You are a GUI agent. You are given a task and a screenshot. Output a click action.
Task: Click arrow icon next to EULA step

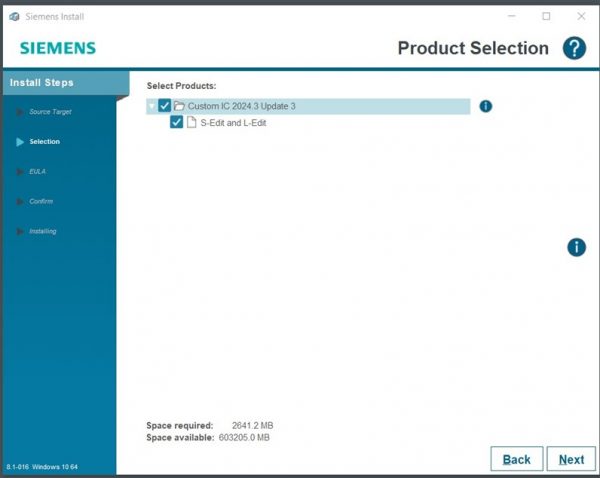click(x=20, y=171)
